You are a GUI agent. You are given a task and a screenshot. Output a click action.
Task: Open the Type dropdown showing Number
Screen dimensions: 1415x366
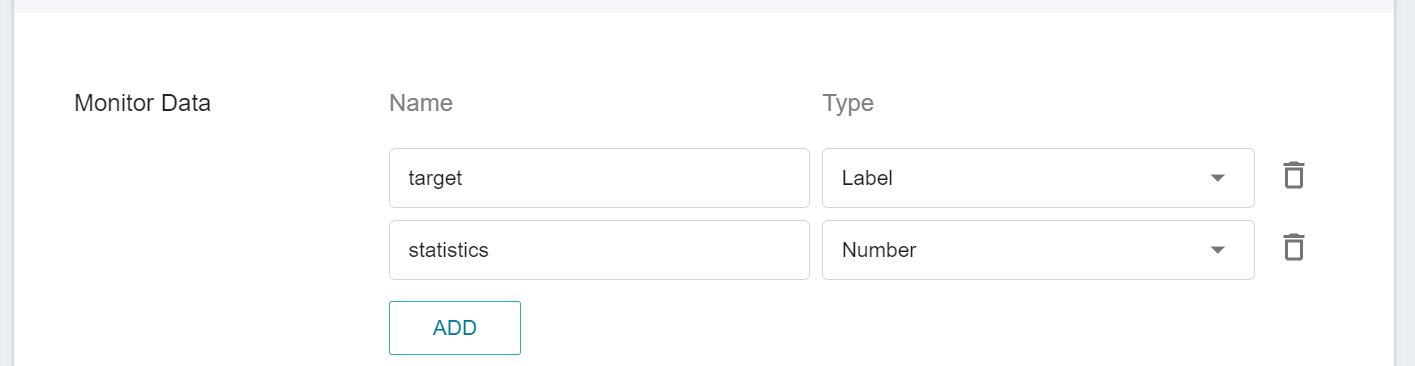pos(1038,250)
